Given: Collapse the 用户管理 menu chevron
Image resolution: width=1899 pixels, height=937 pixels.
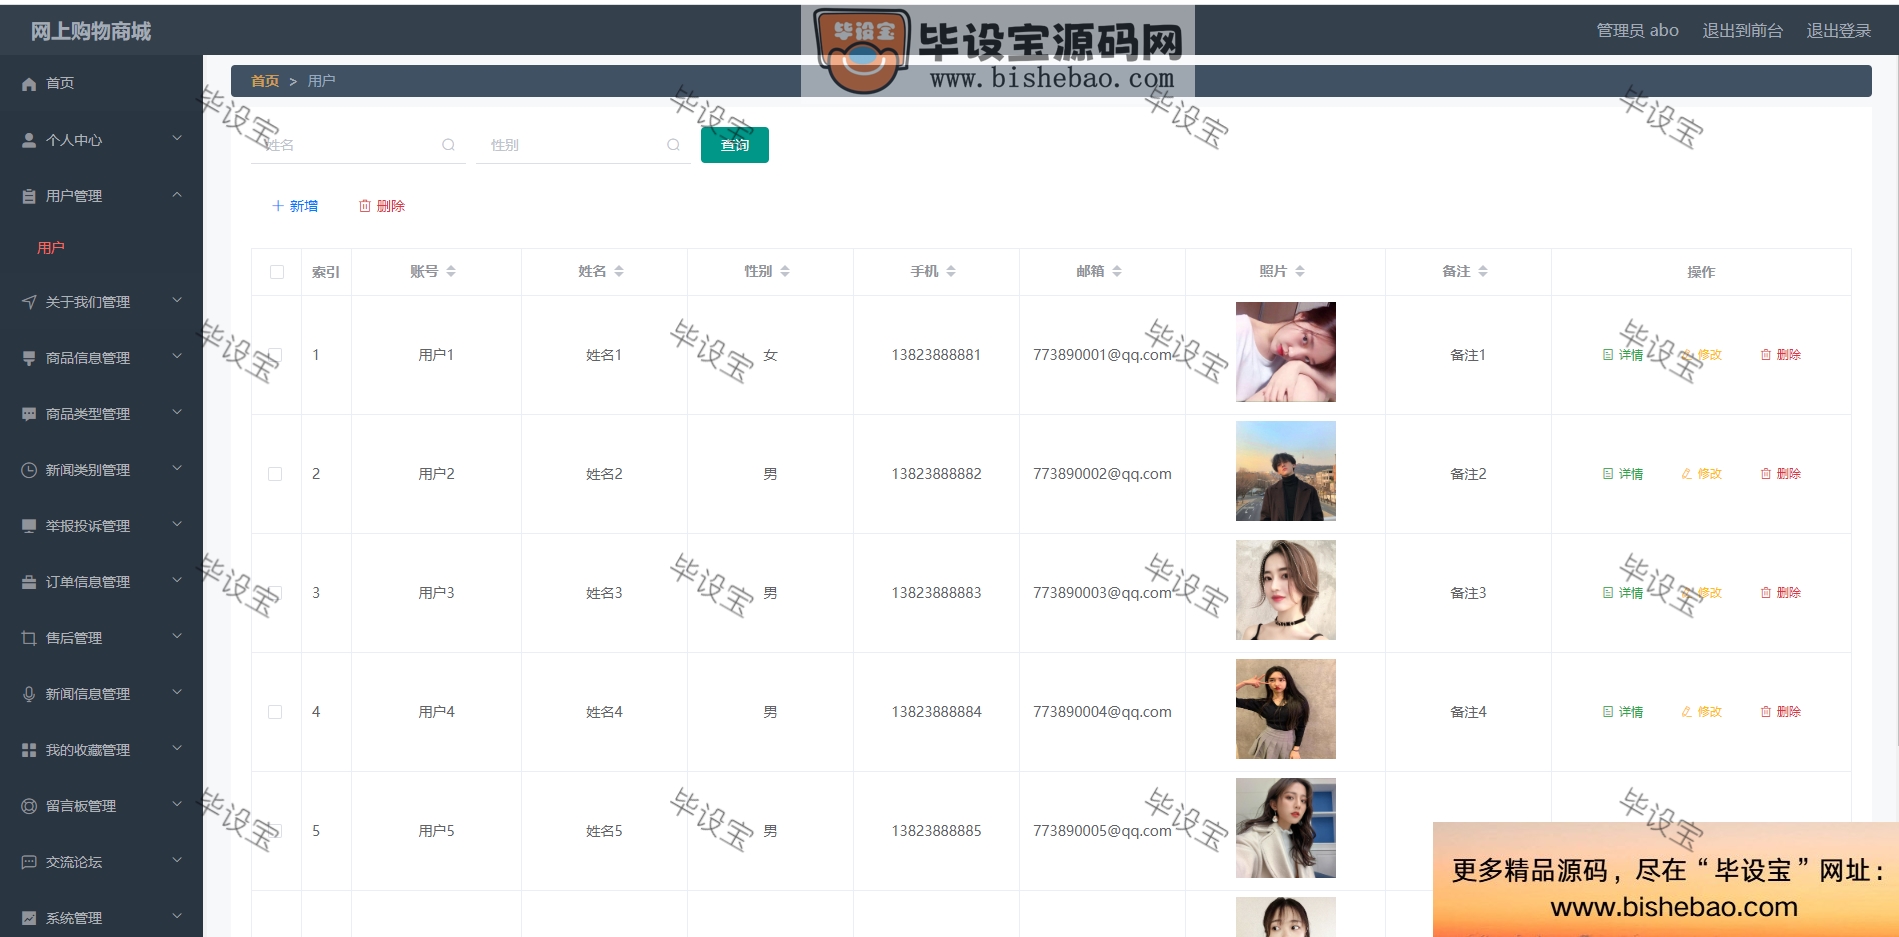Looking at the screenshot, I should pyautogui.click(x=177, y=194).
